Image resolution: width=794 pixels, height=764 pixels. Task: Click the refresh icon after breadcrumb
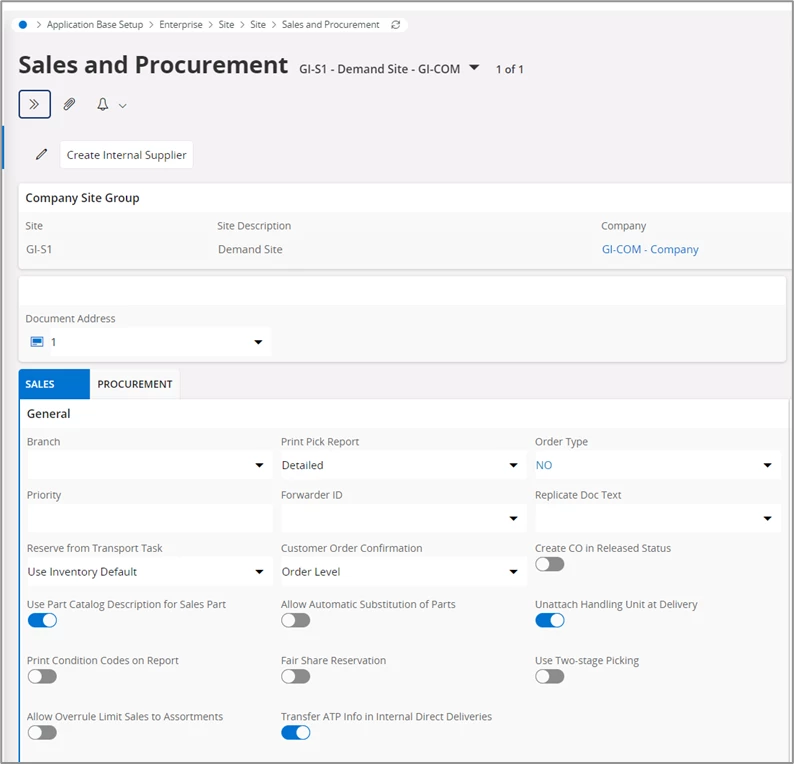396,24
